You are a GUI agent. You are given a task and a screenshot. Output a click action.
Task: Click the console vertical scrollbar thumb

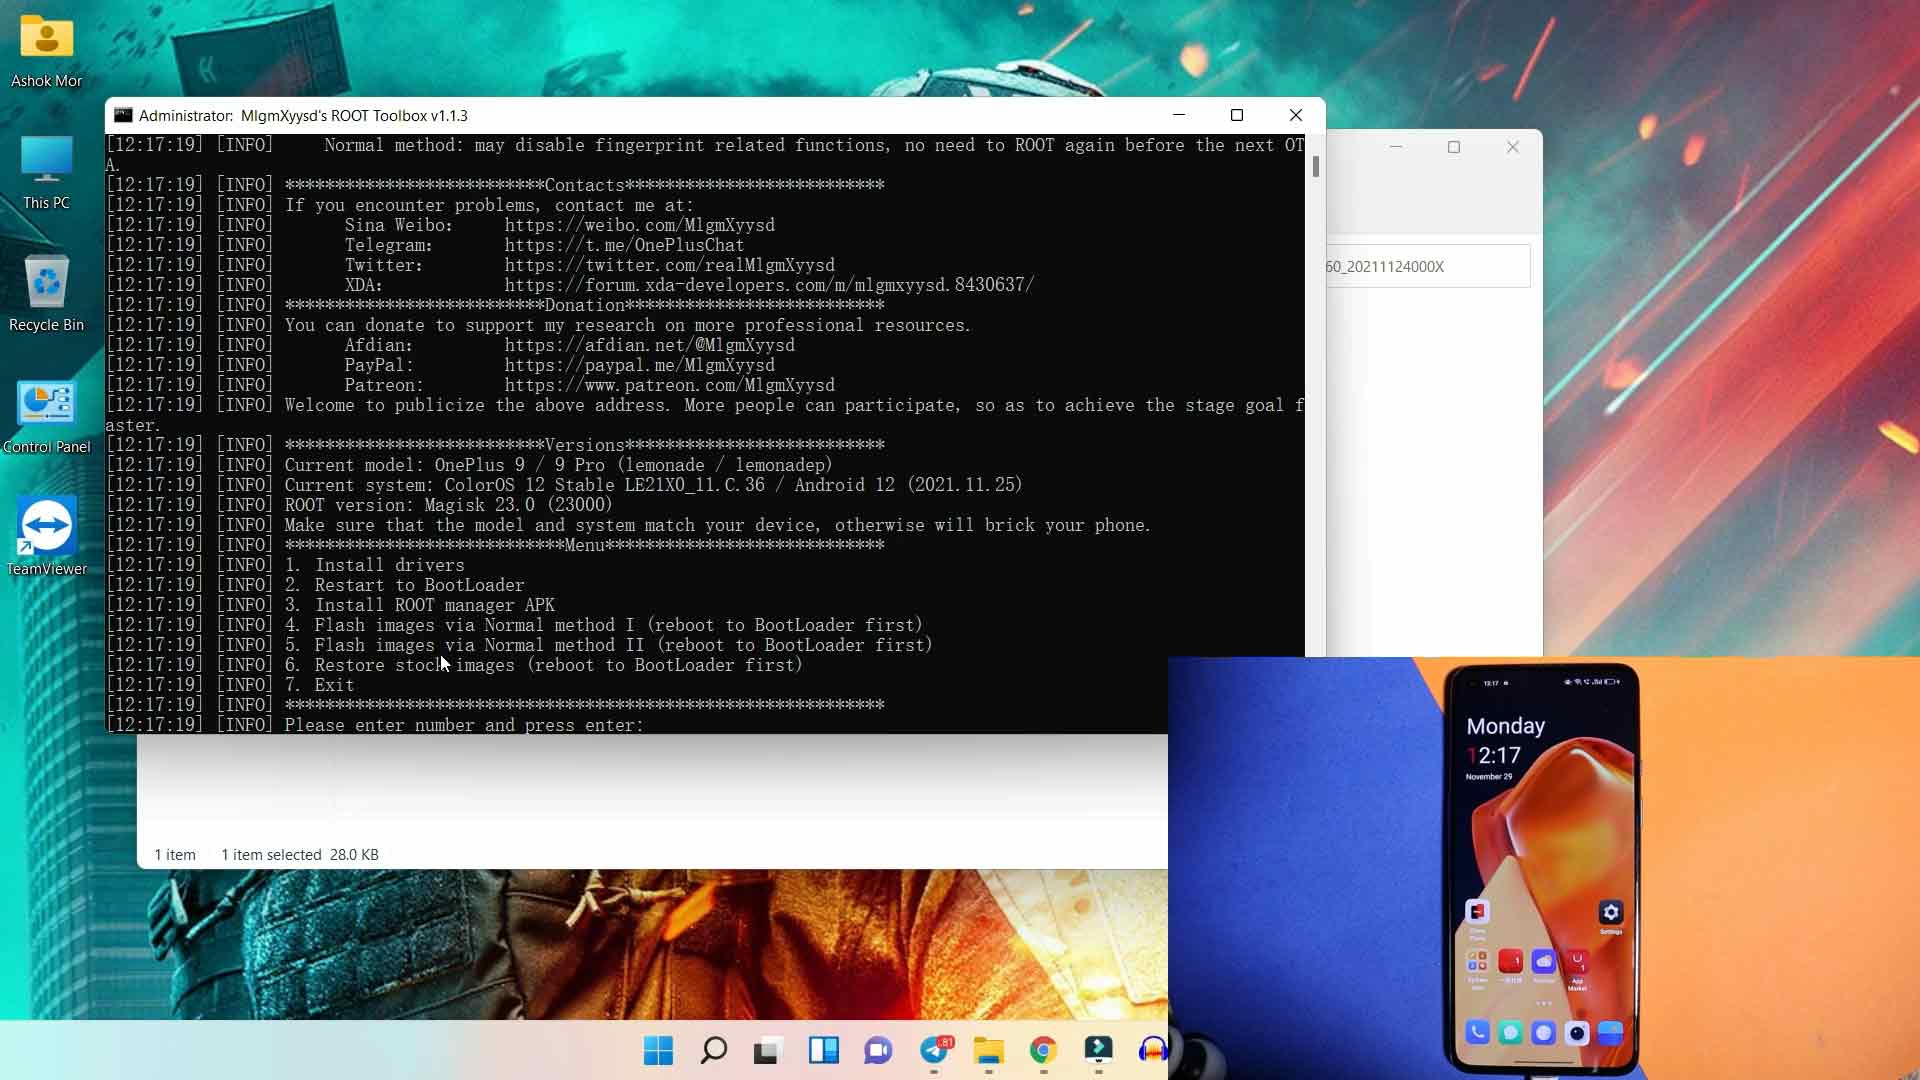pos(1315,166)
